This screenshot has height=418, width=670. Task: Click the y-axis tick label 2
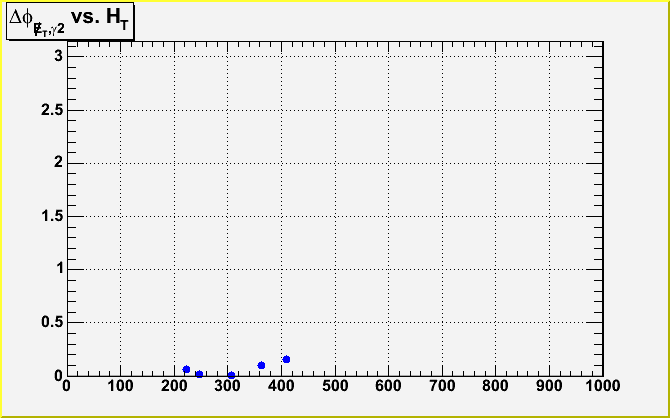pos(58,162)
